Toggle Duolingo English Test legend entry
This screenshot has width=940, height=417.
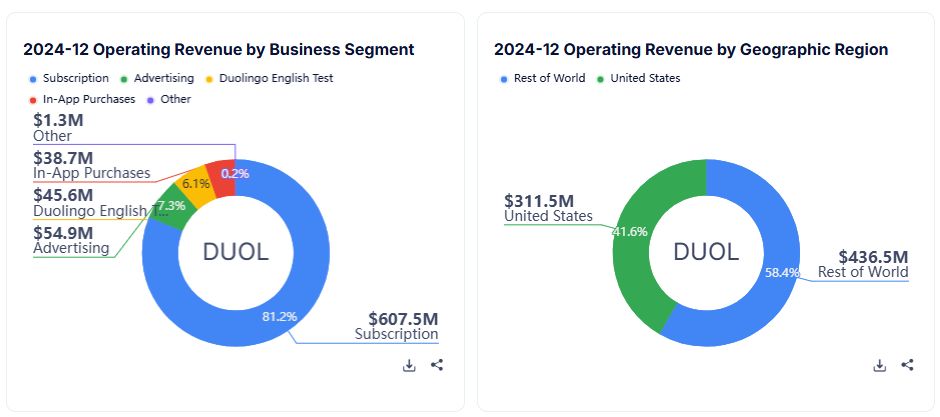(x=269, y=78)
